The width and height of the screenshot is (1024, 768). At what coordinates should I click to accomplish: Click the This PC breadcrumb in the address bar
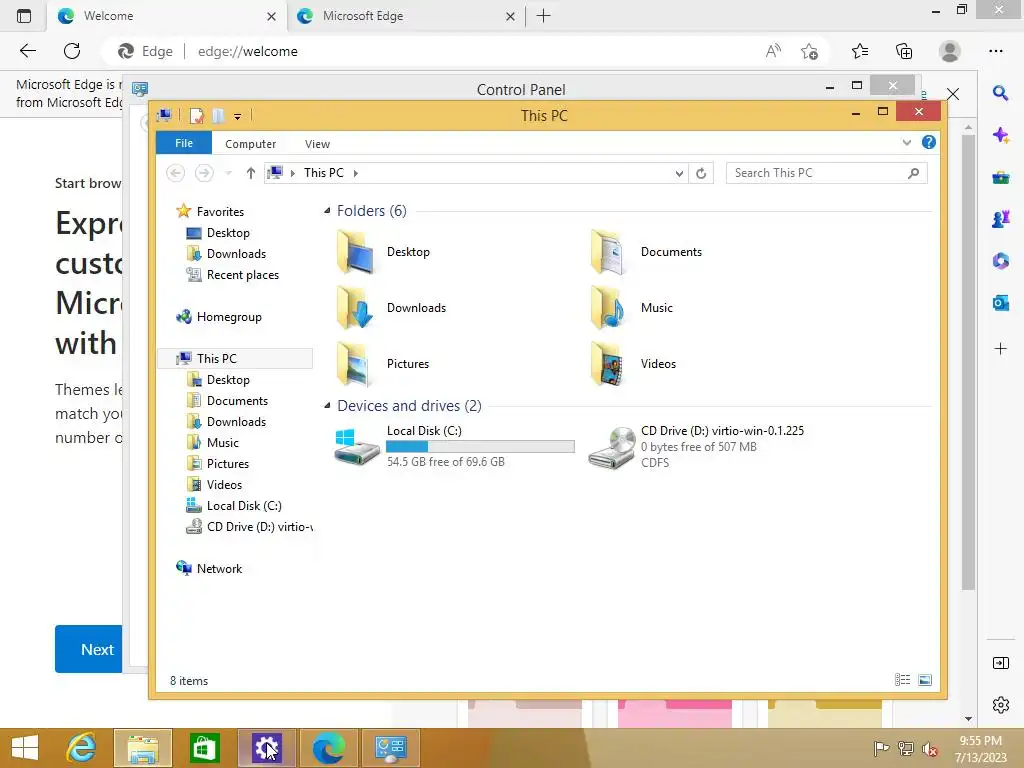click(323, 173)
